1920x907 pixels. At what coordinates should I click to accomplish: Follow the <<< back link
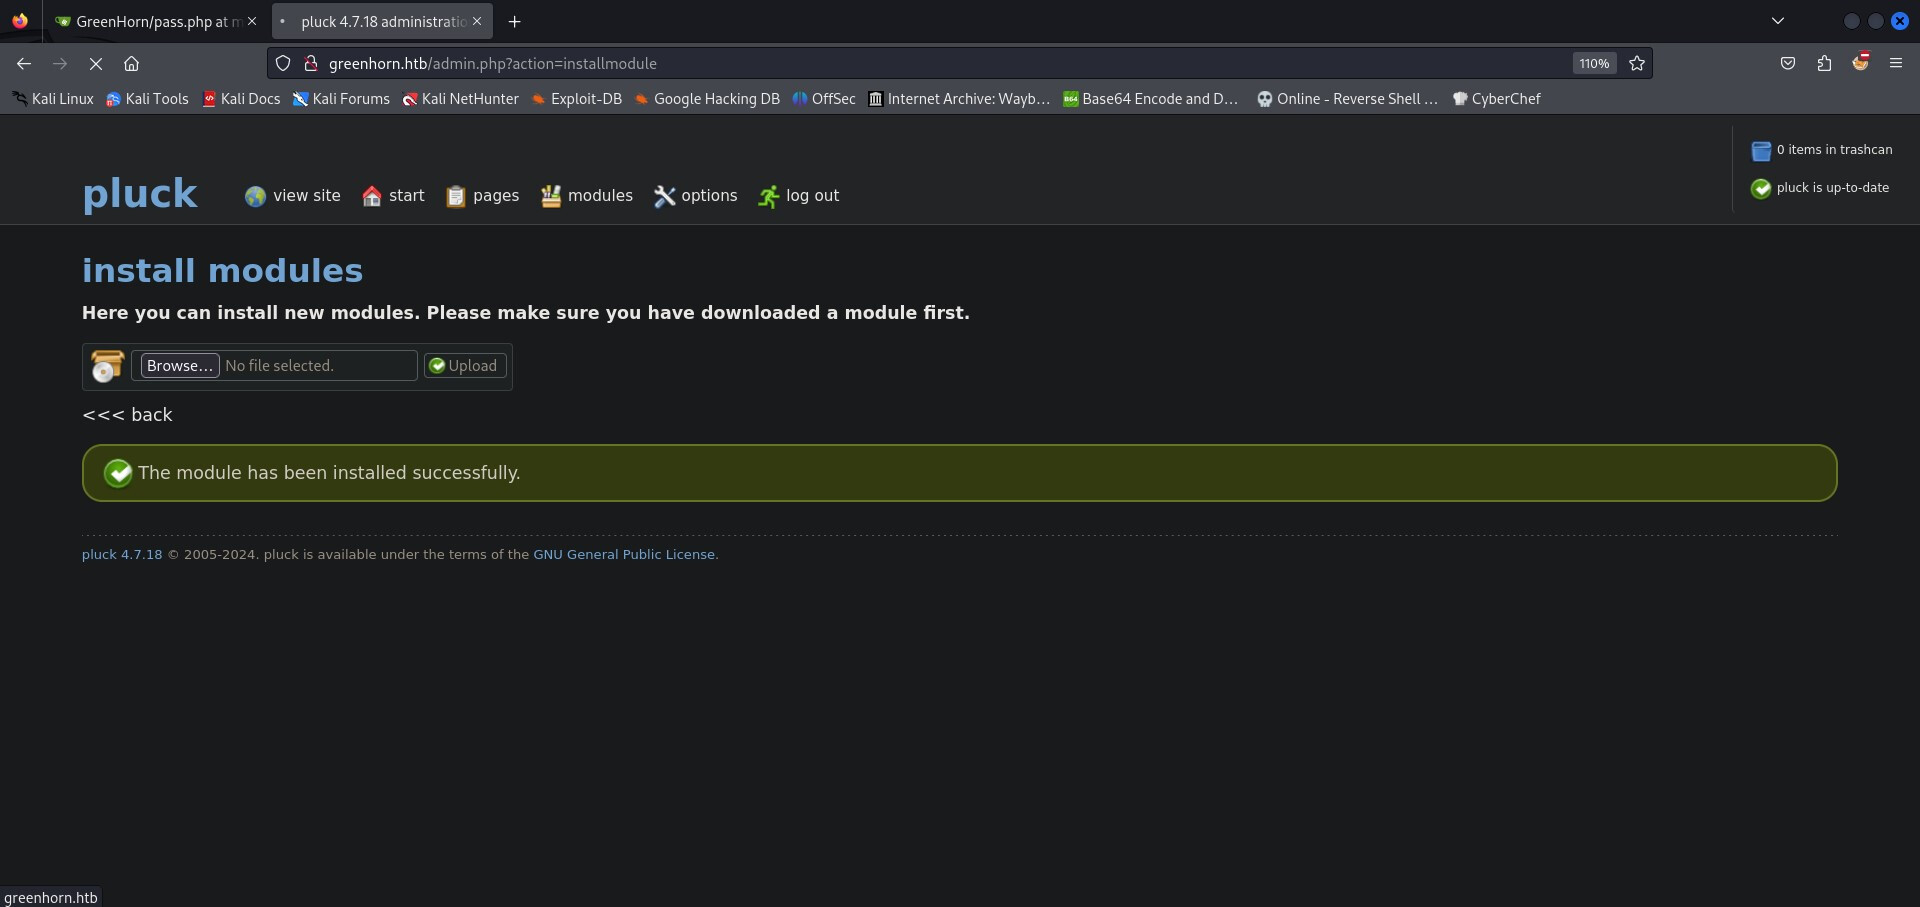coord(127,415)
